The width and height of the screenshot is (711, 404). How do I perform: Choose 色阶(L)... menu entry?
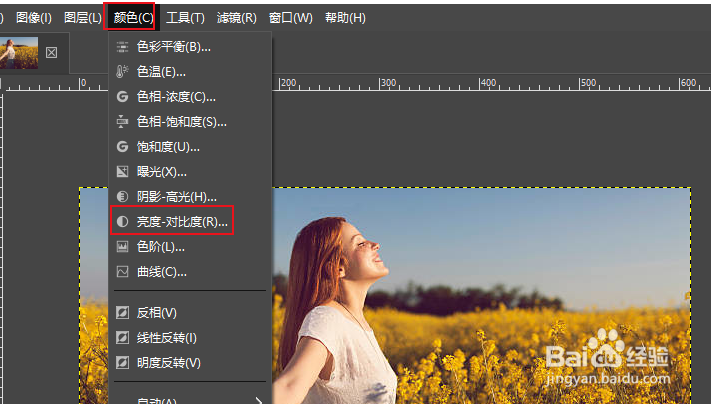[190, 247]
